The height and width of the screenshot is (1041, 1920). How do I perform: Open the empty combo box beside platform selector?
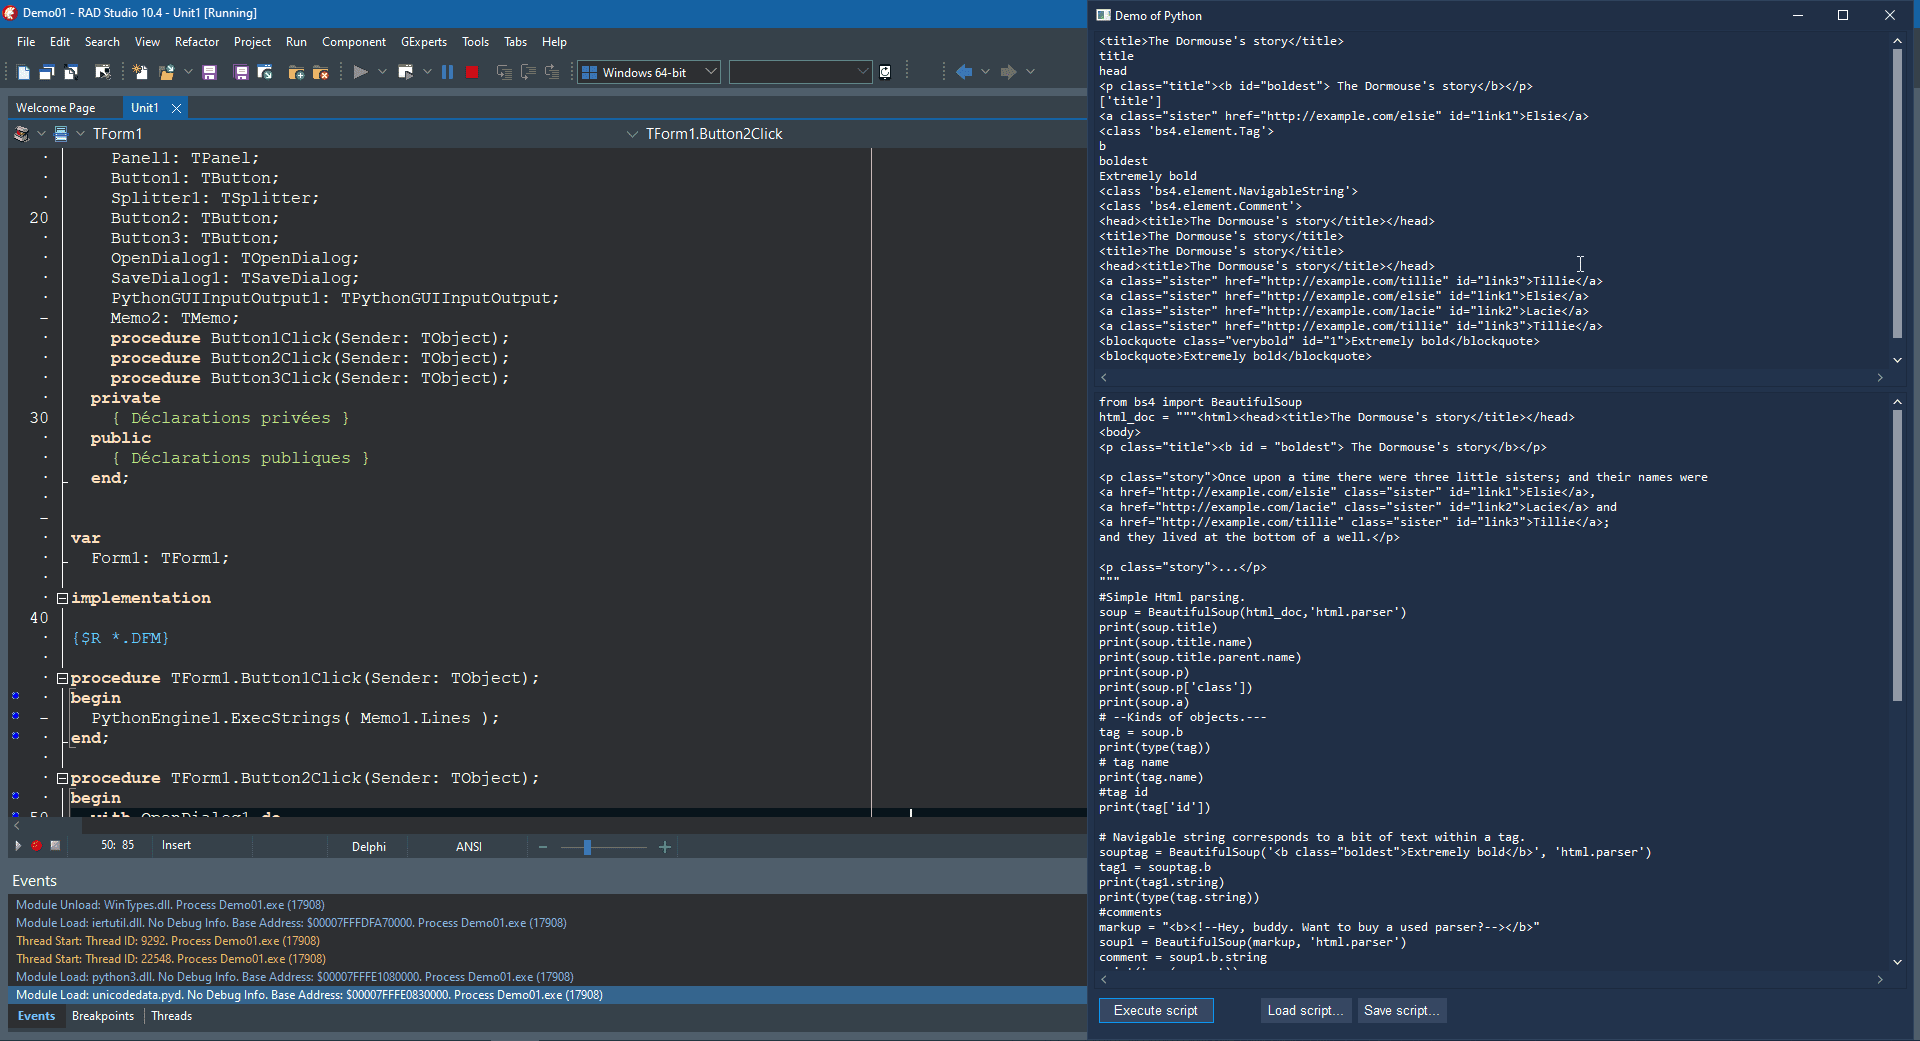pos(800,72)
